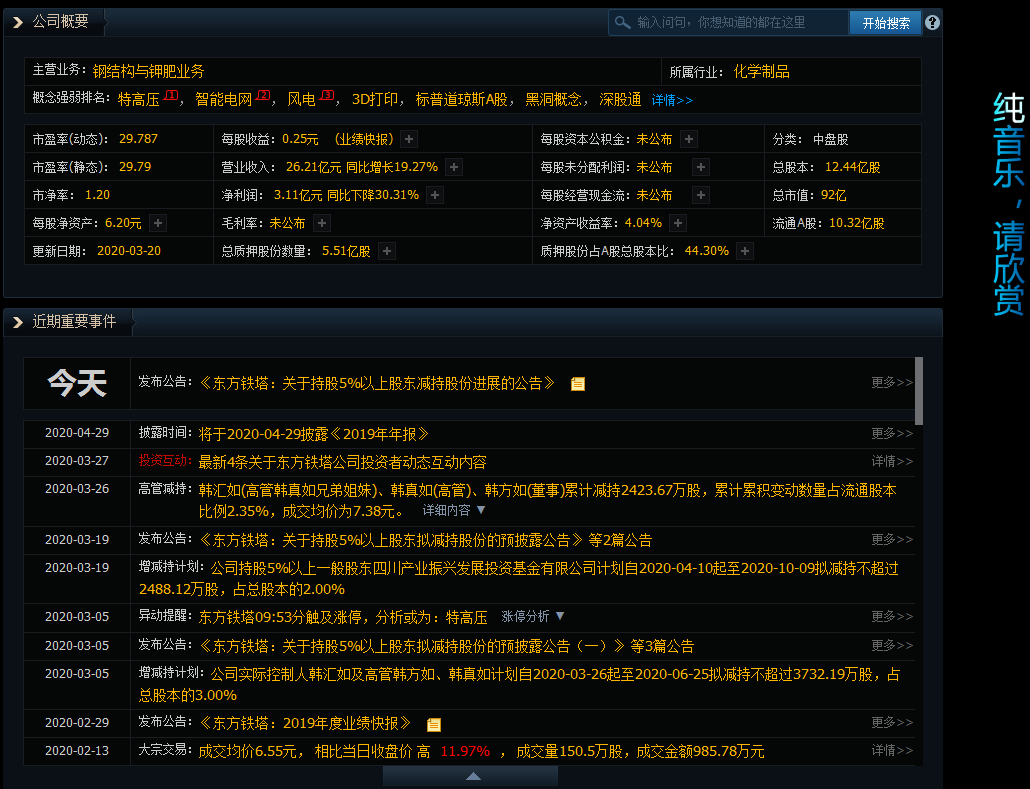This screenshot has width=1030, height=789.
Task: Click the 92亿 total market value
Action: click(x=834, y=195)
